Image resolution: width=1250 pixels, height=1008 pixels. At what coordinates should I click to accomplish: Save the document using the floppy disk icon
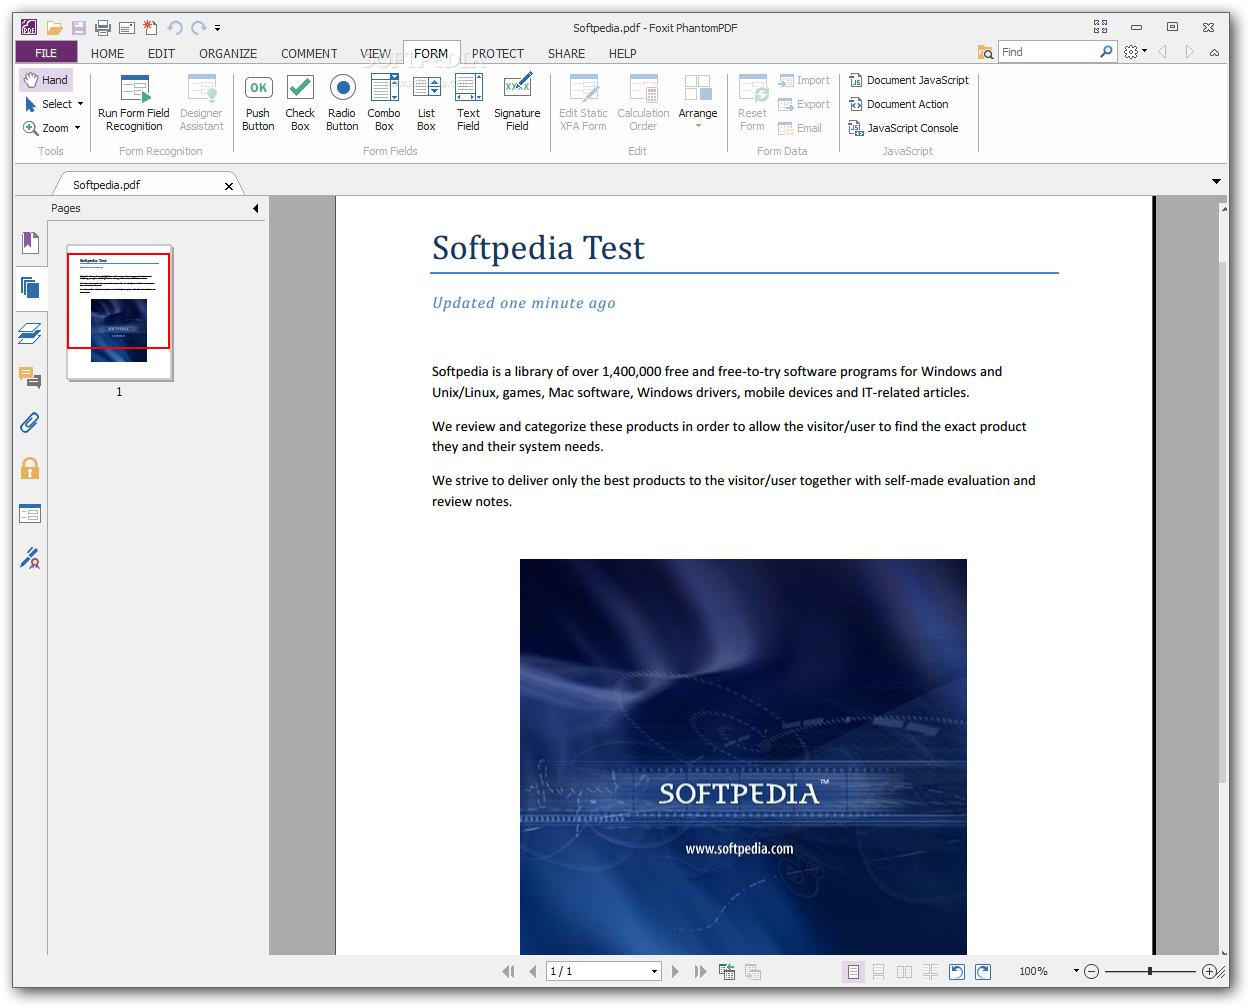[79, 28]
